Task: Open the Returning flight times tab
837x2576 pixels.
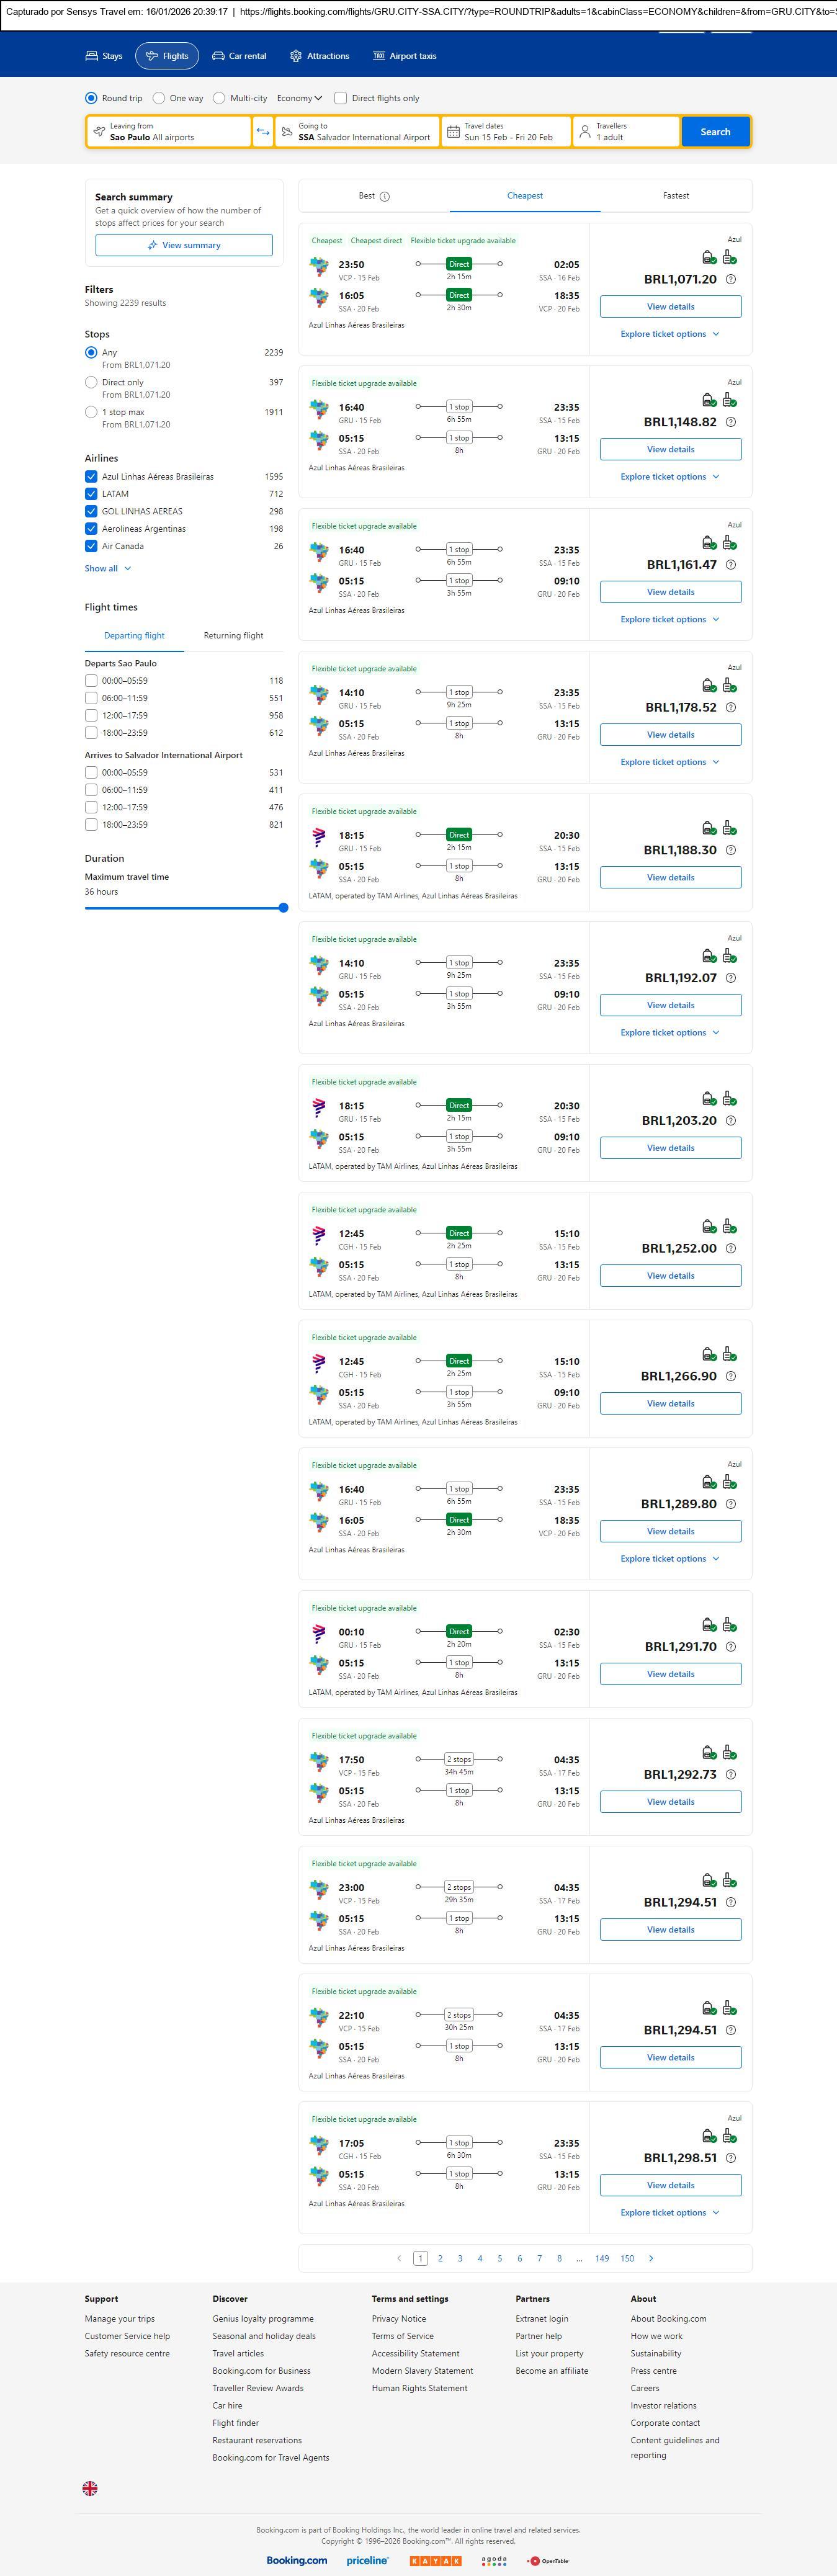Action: [233, 636]
